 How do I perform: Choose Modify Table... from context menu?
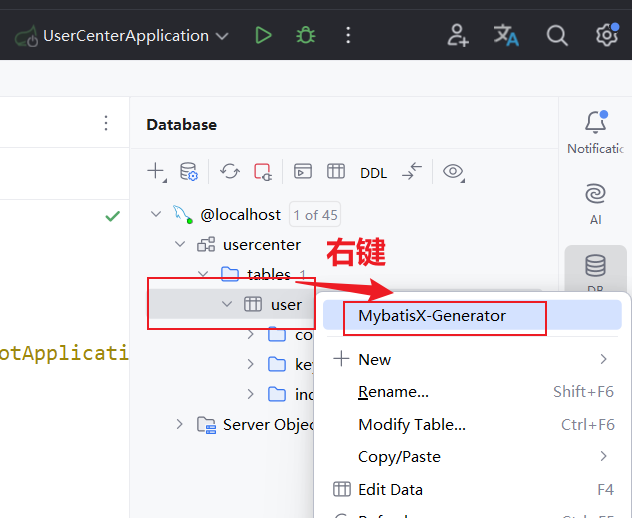[x=472, y=424]
